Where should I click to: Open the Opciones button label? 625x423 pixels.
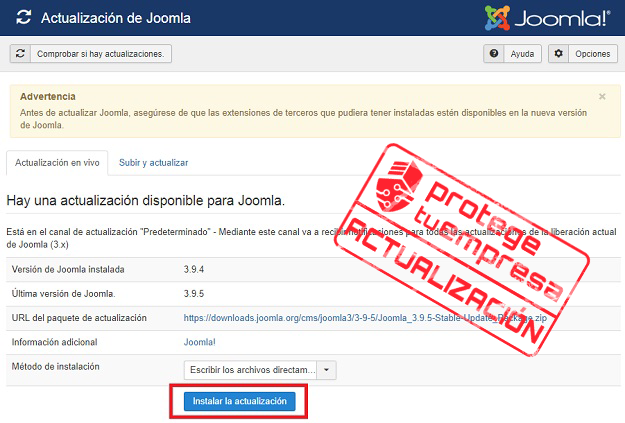tap(592, 54)
